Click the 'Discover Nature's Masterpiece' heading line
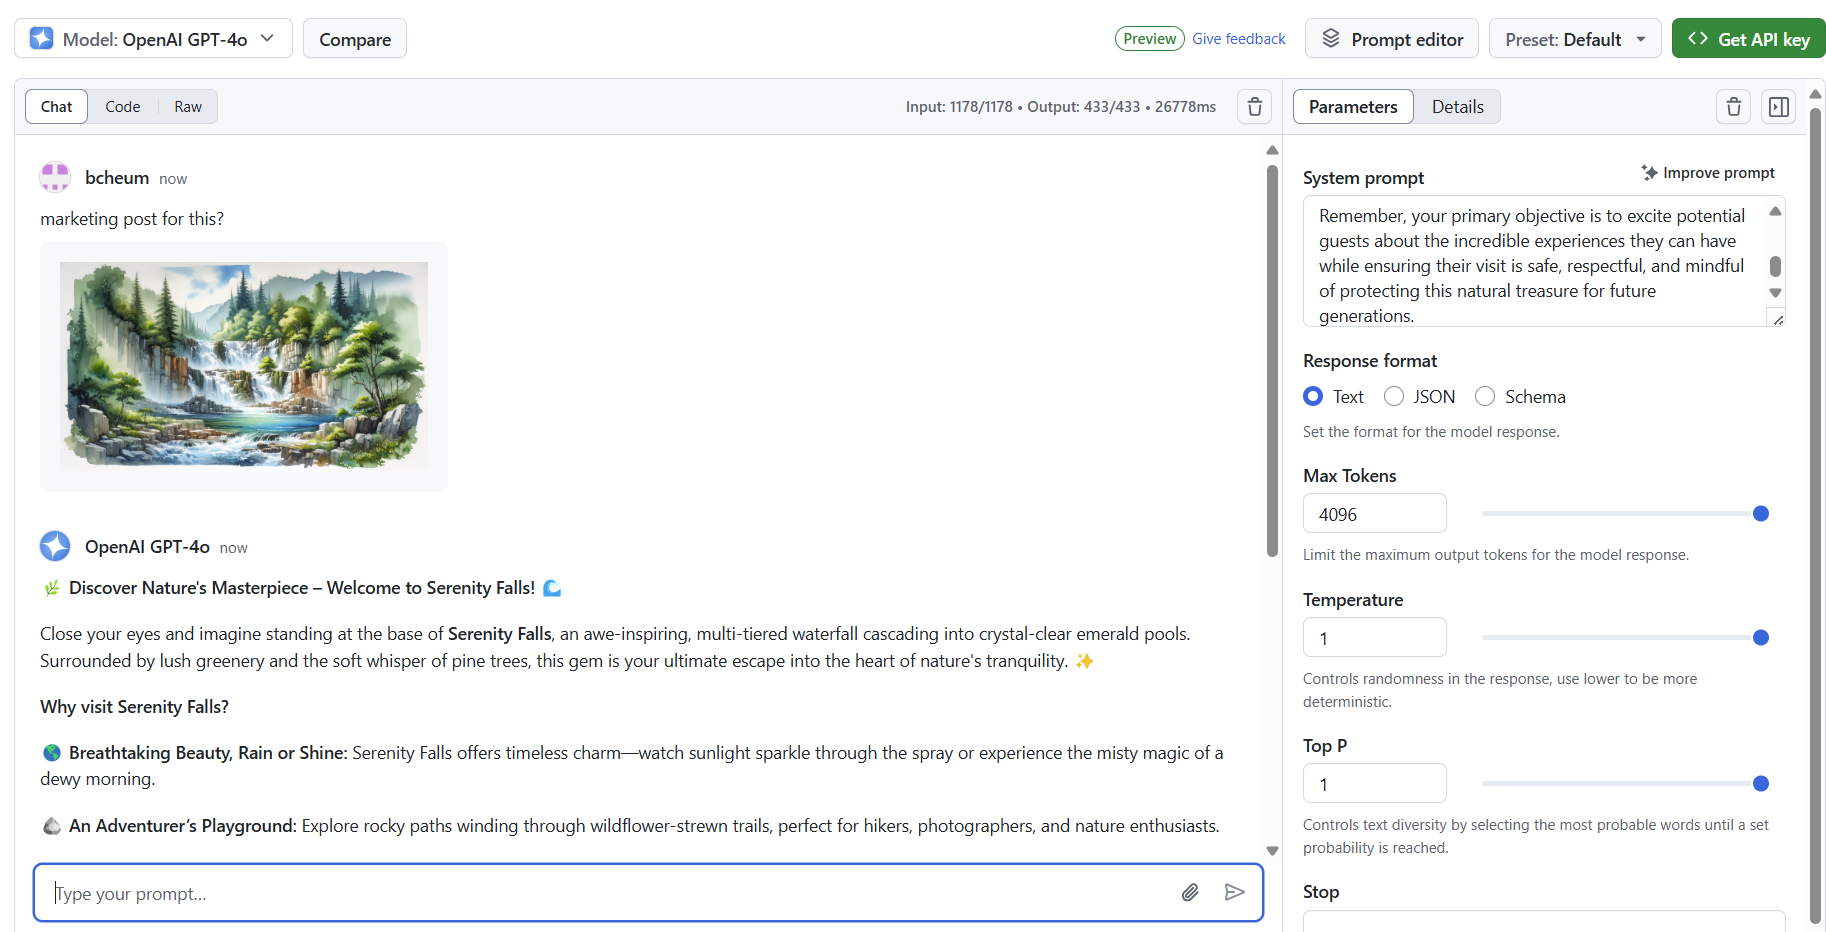 point(301,588)
